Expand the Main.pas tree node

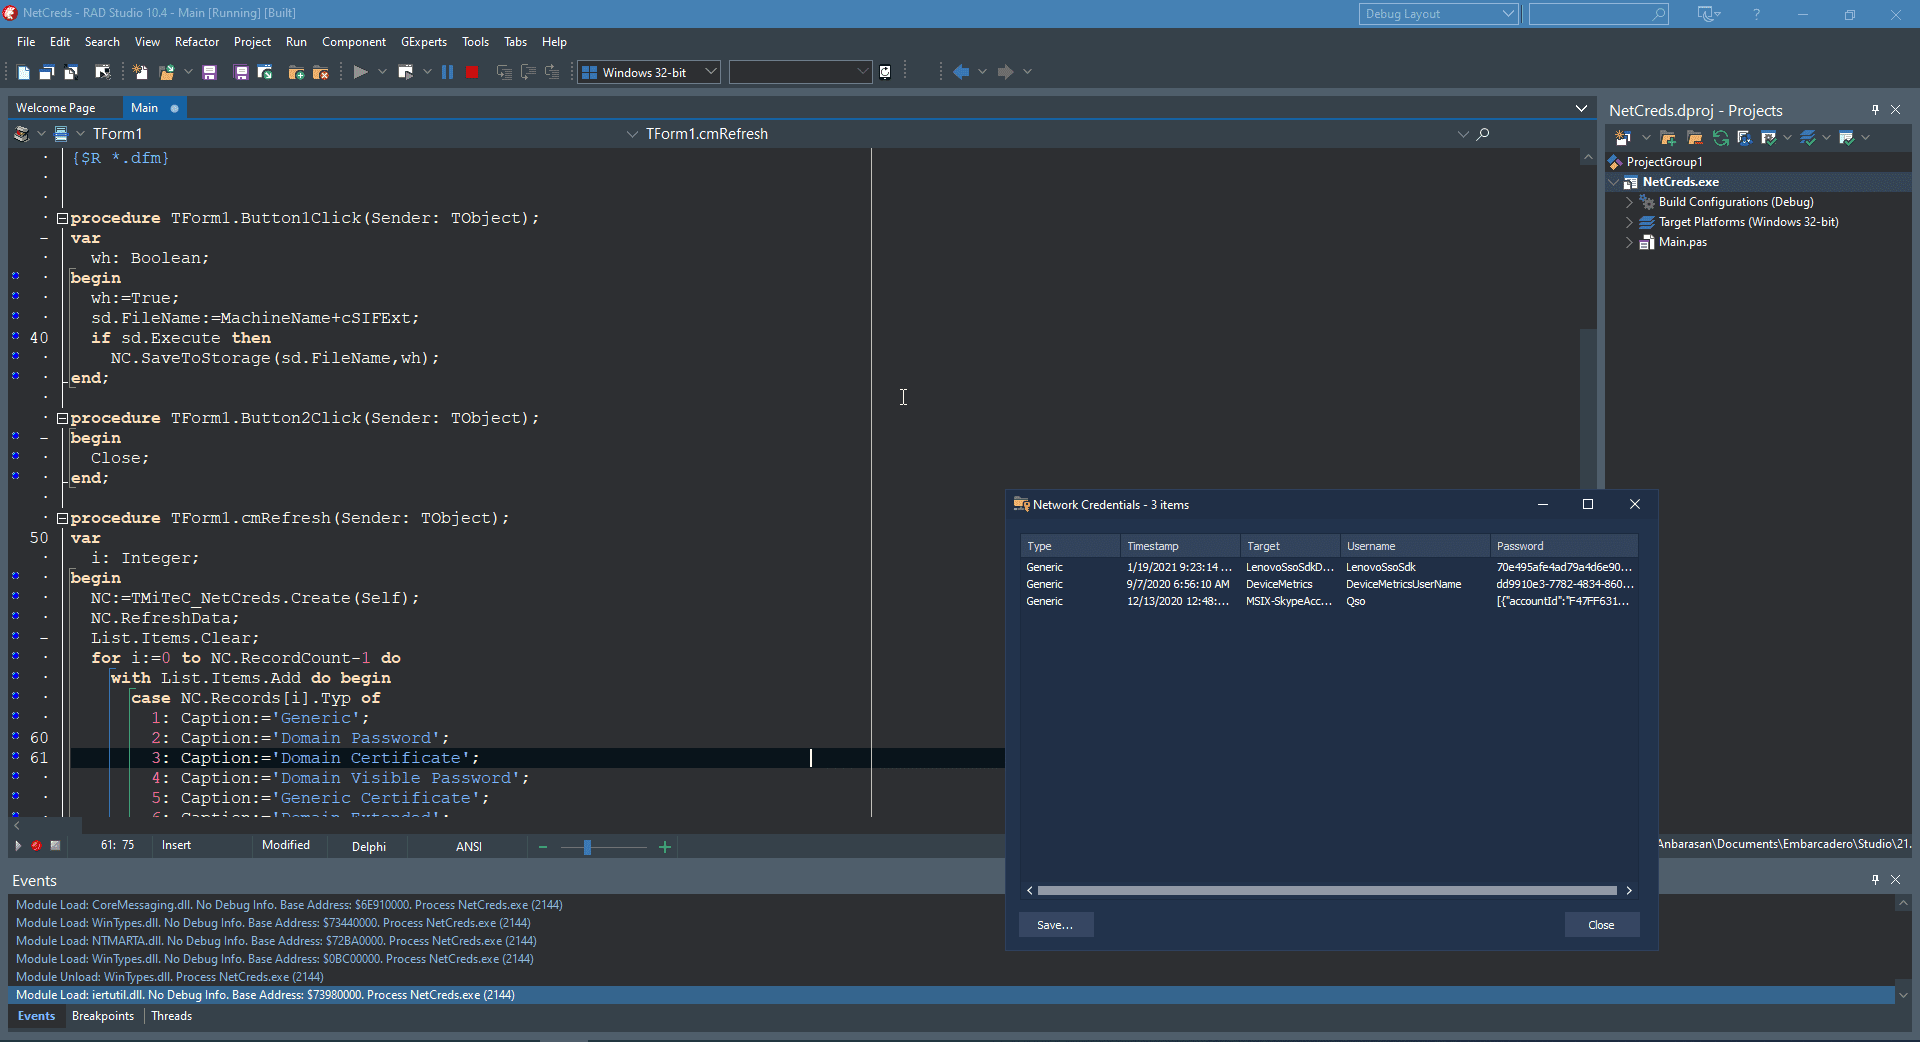1629,242
